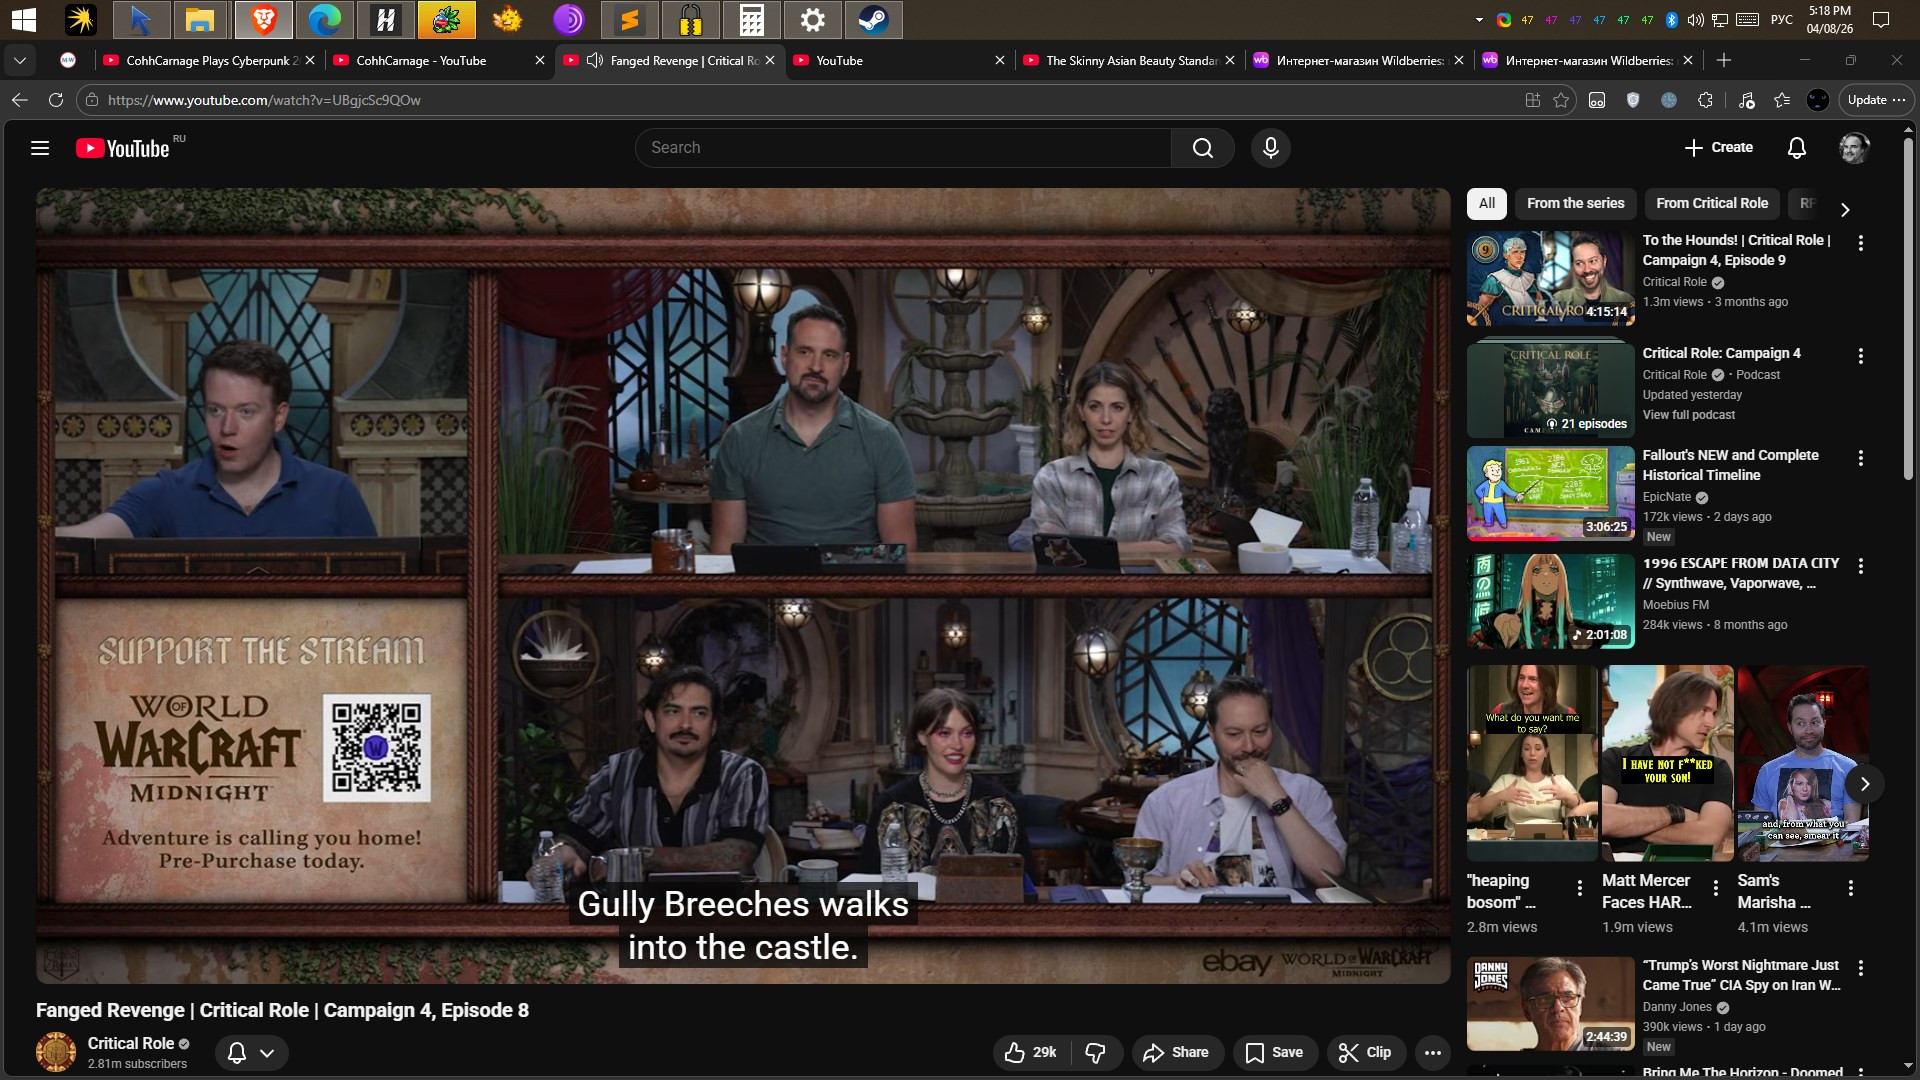Open the tab search dropdown arrow
This screenshot has height=1080, width=1920.
(19, 60)
